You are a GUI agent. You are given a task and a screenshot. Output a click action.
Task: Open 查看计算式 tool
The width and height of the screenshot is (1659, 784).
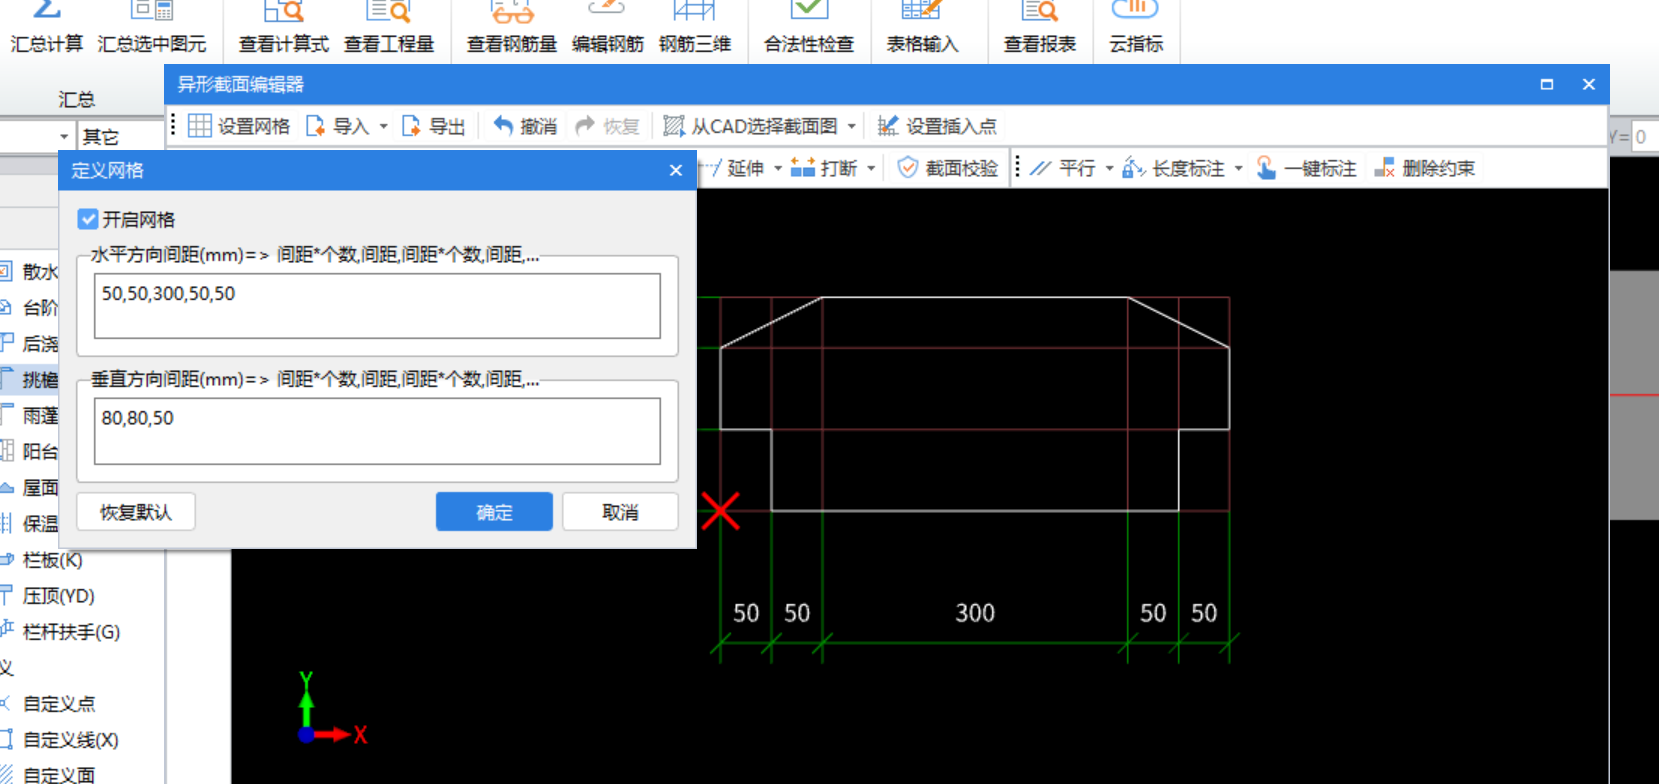point(284,27)
